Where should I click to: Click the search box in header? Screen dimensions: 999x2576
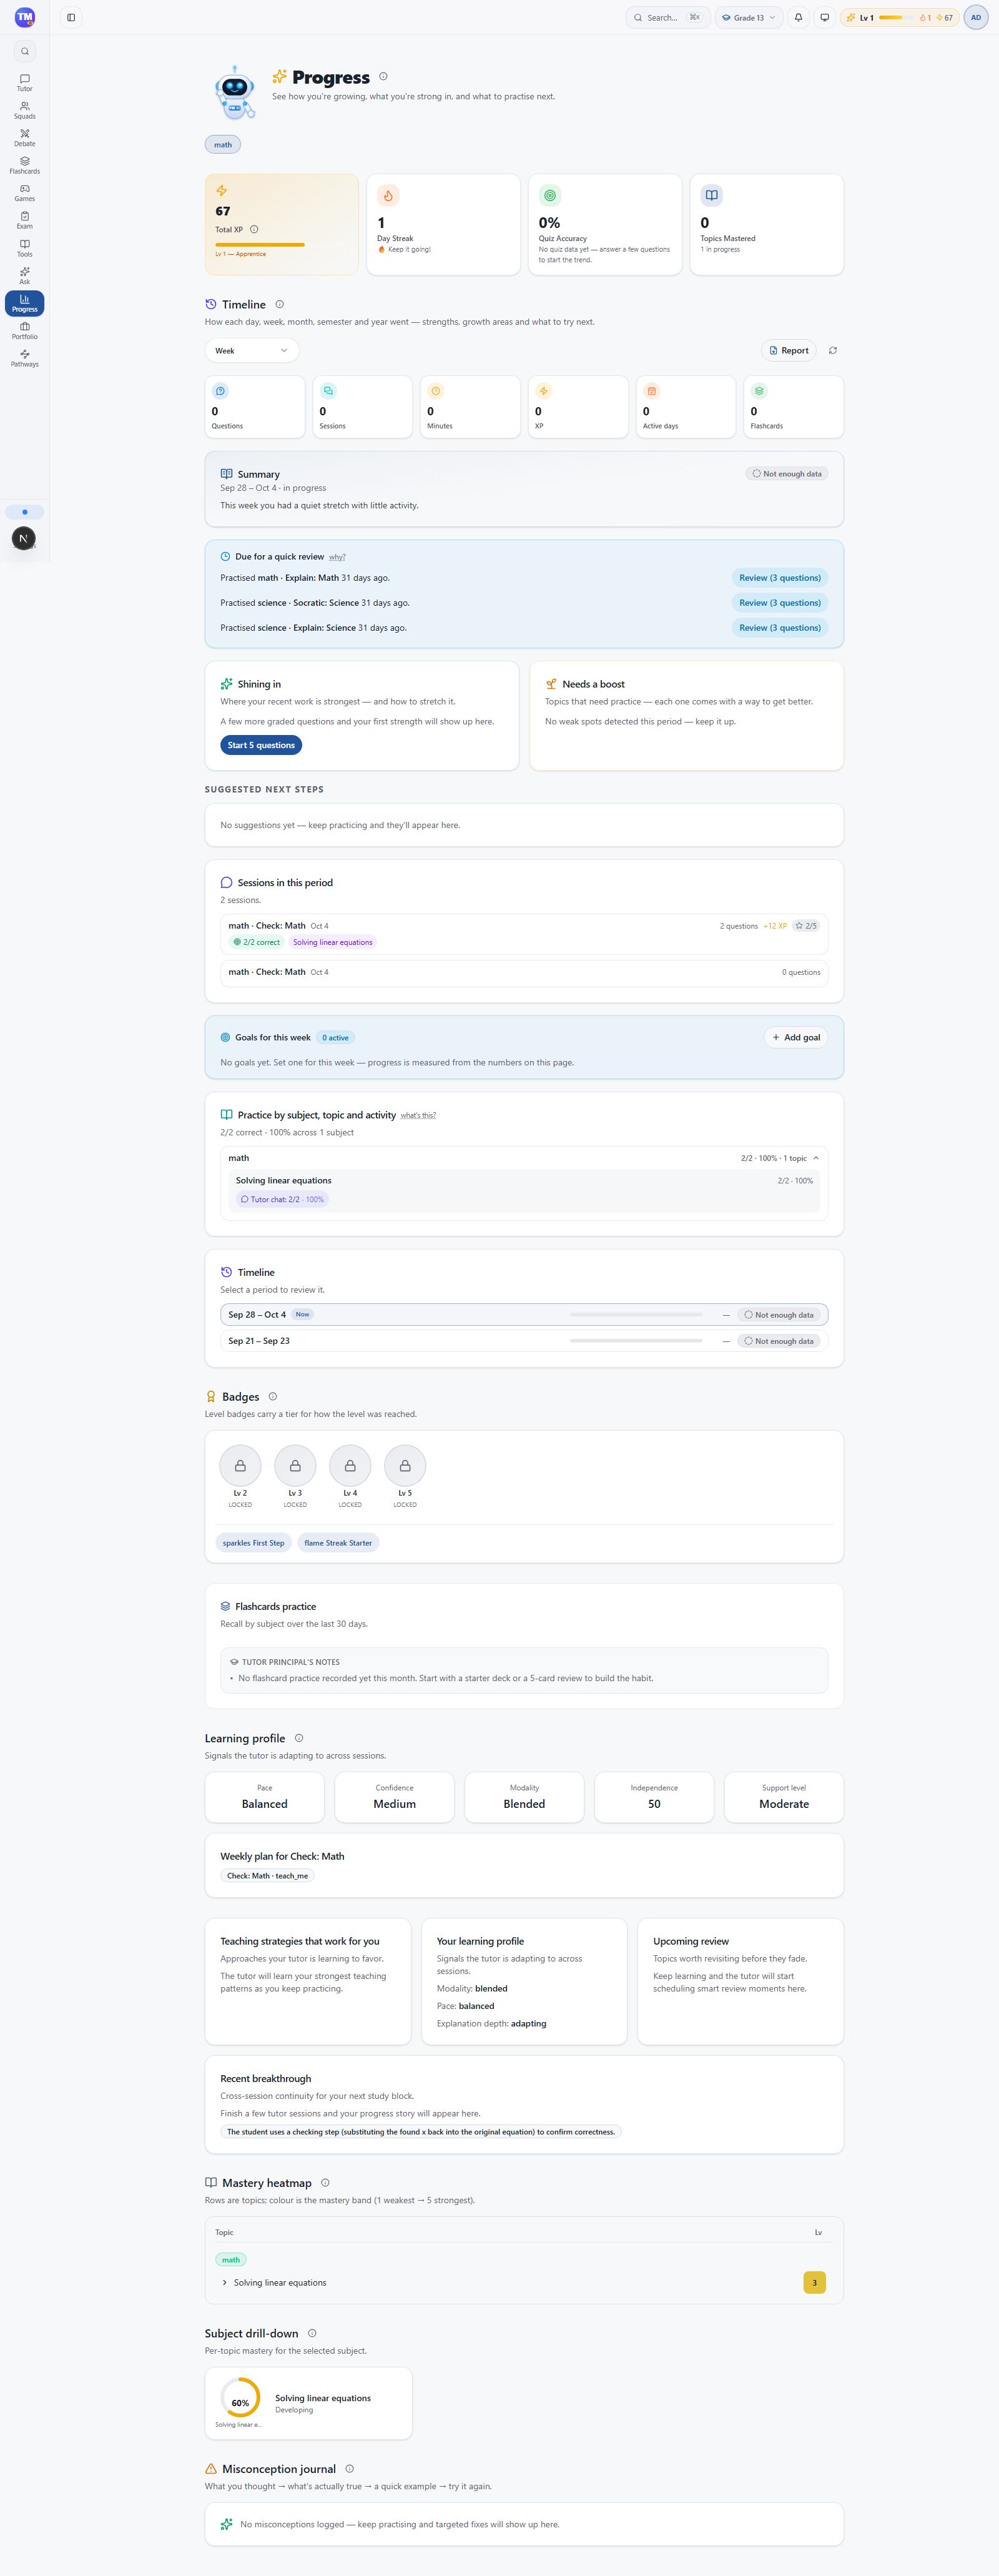point(668,17)
